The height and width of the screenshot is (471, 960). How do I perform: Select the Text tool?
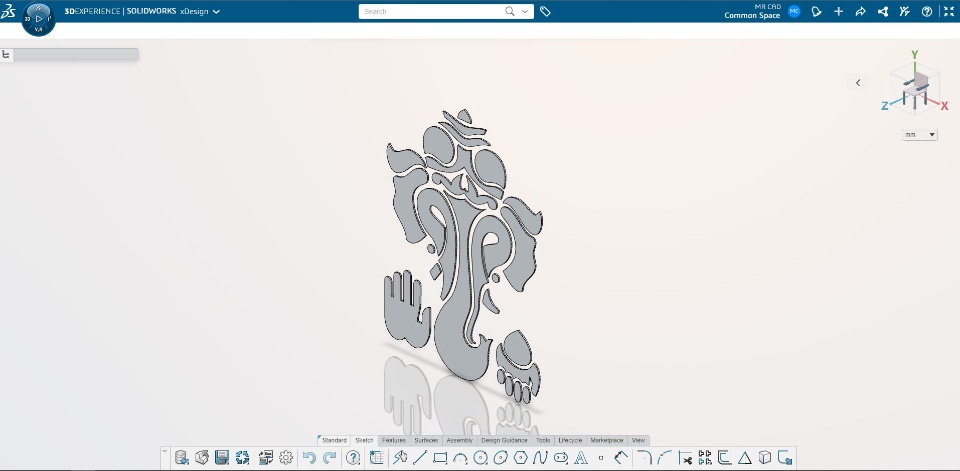tap(580, 458)
